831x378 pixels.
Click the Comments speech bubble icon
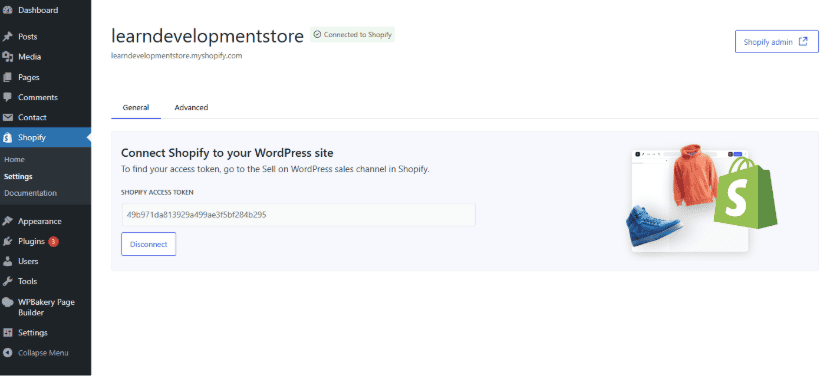pyautogui.click(x=7, y=97)
